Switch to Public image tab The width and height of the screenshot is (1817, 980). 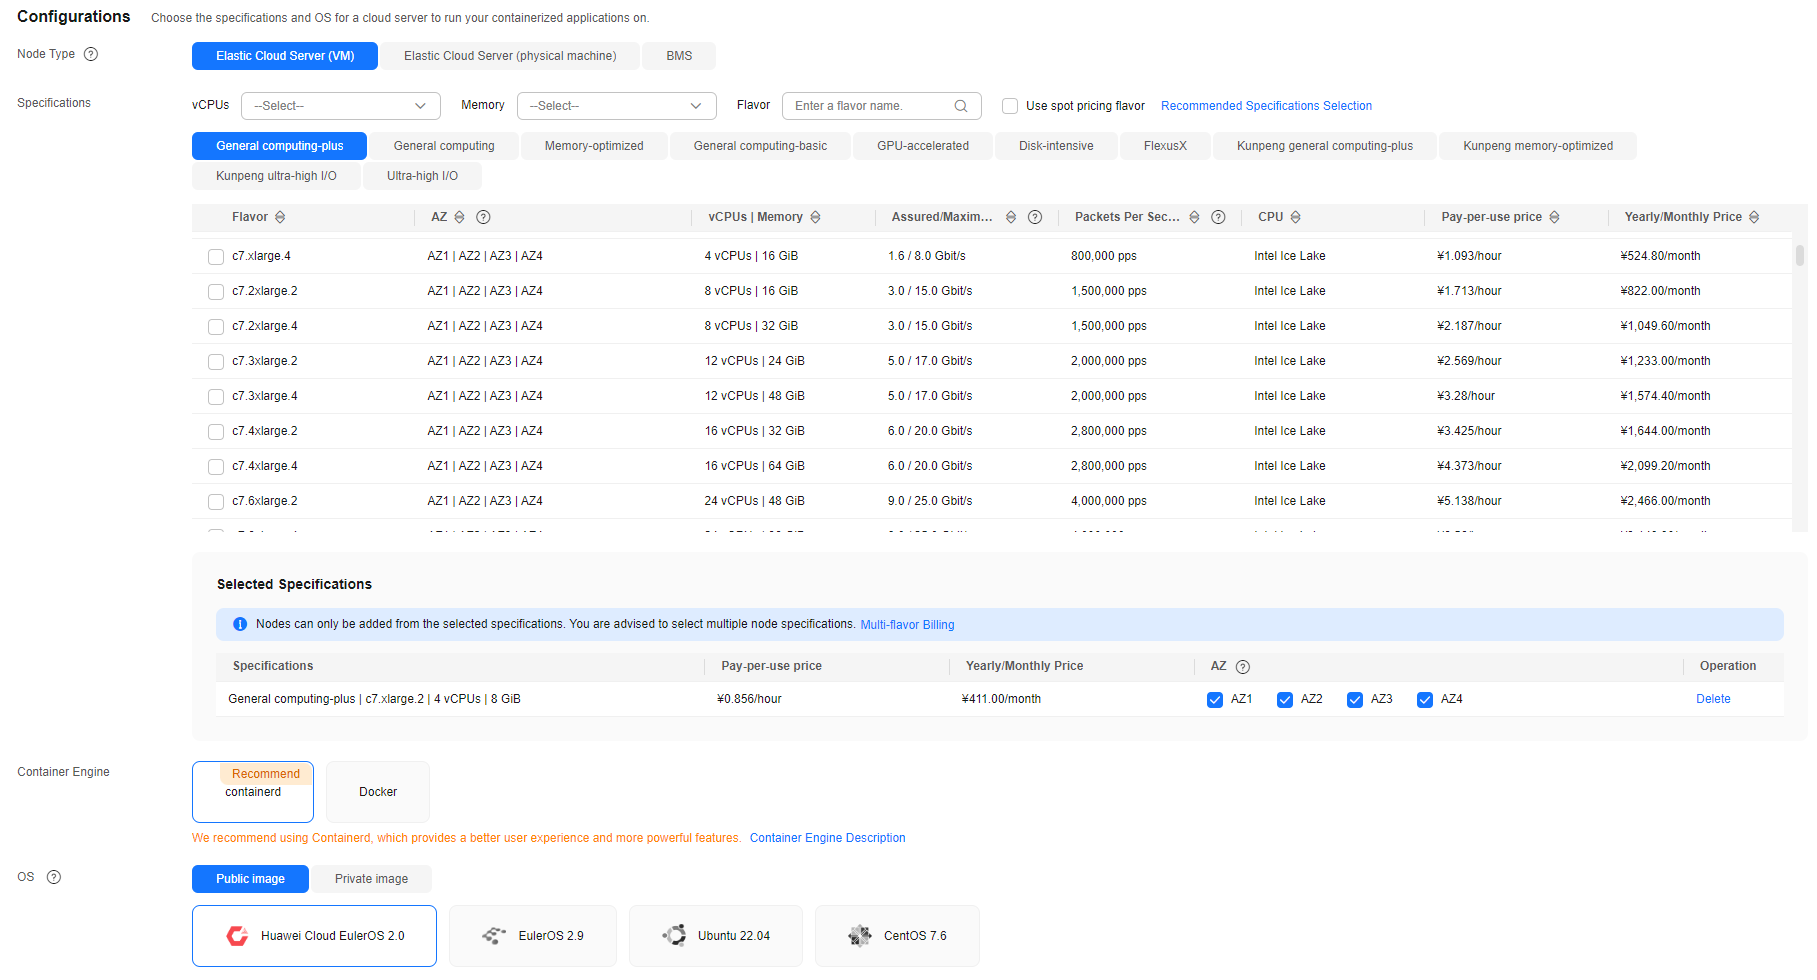[x=250, y=879]
